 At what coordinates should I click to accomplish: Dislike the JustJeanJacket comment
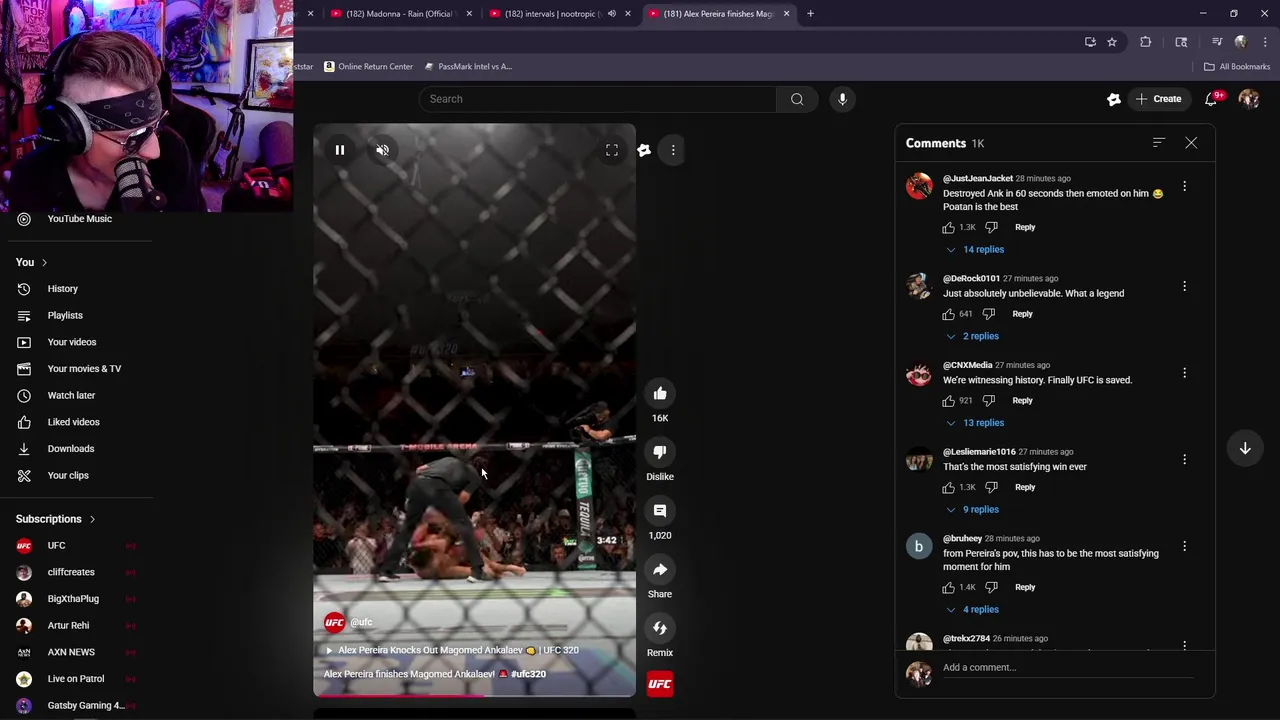pos(991,228)
